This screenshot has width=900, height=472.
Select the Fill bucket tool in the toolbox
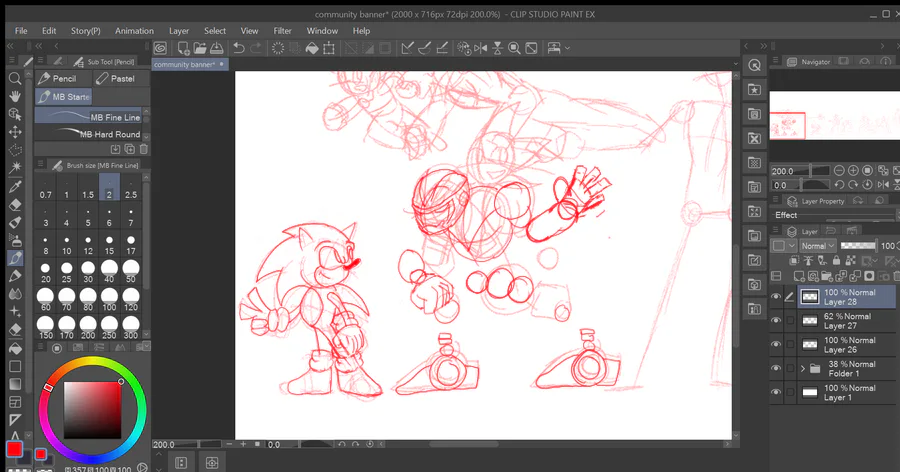(x=15, y=348)
